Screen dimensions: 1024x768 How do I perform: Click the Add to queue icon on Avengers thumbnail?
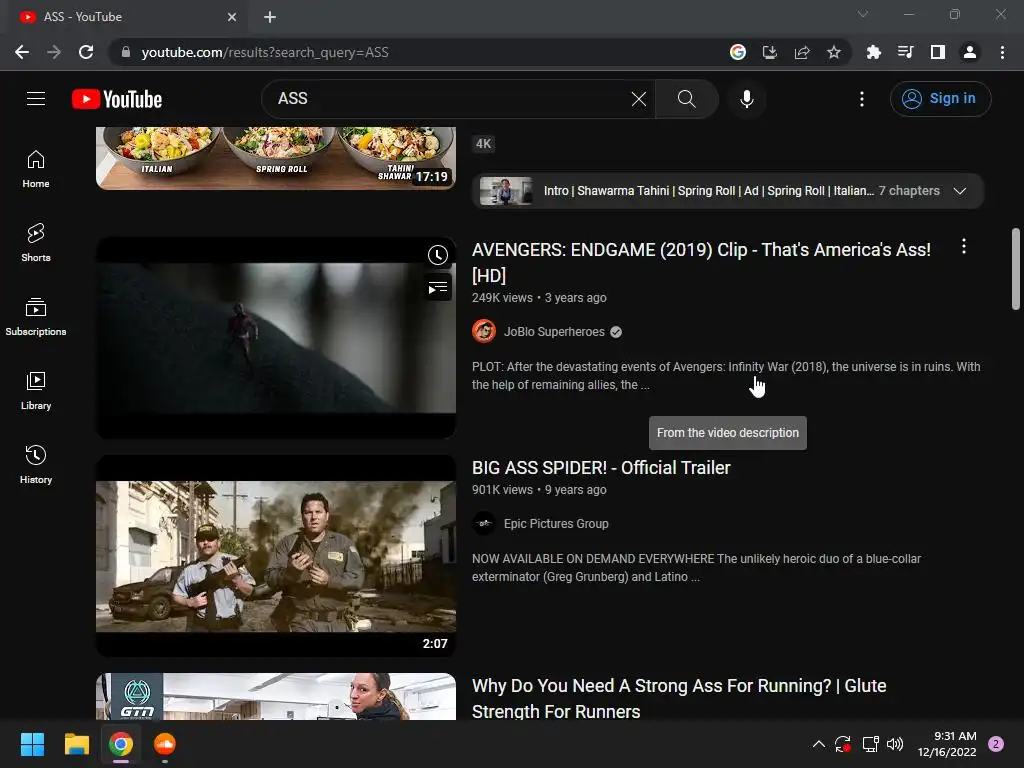point(438,287)
